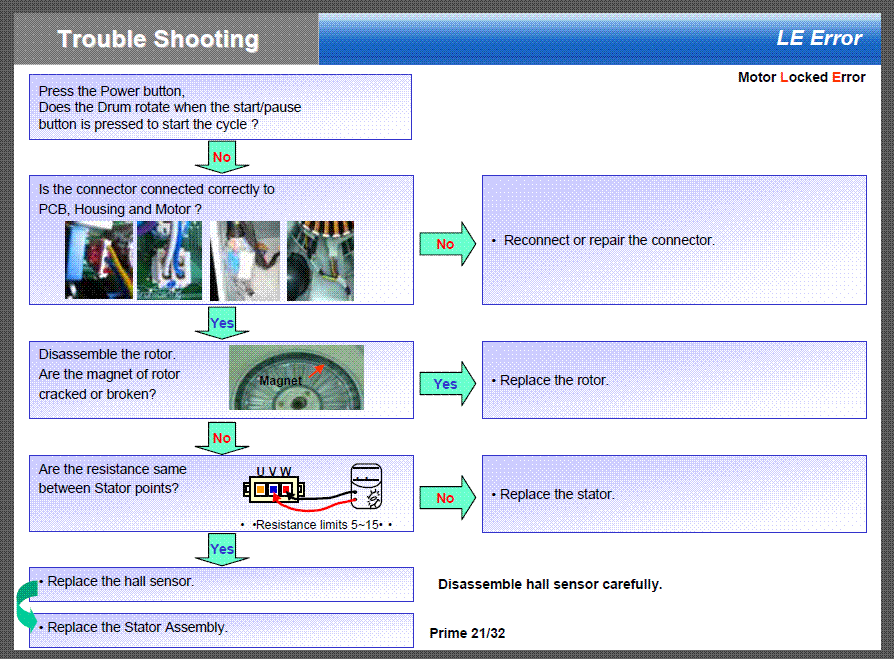The width and height of the screenshot is (894, 659).
Task: Click the 'Are the resistance same' question text
Action: [113, 479]
